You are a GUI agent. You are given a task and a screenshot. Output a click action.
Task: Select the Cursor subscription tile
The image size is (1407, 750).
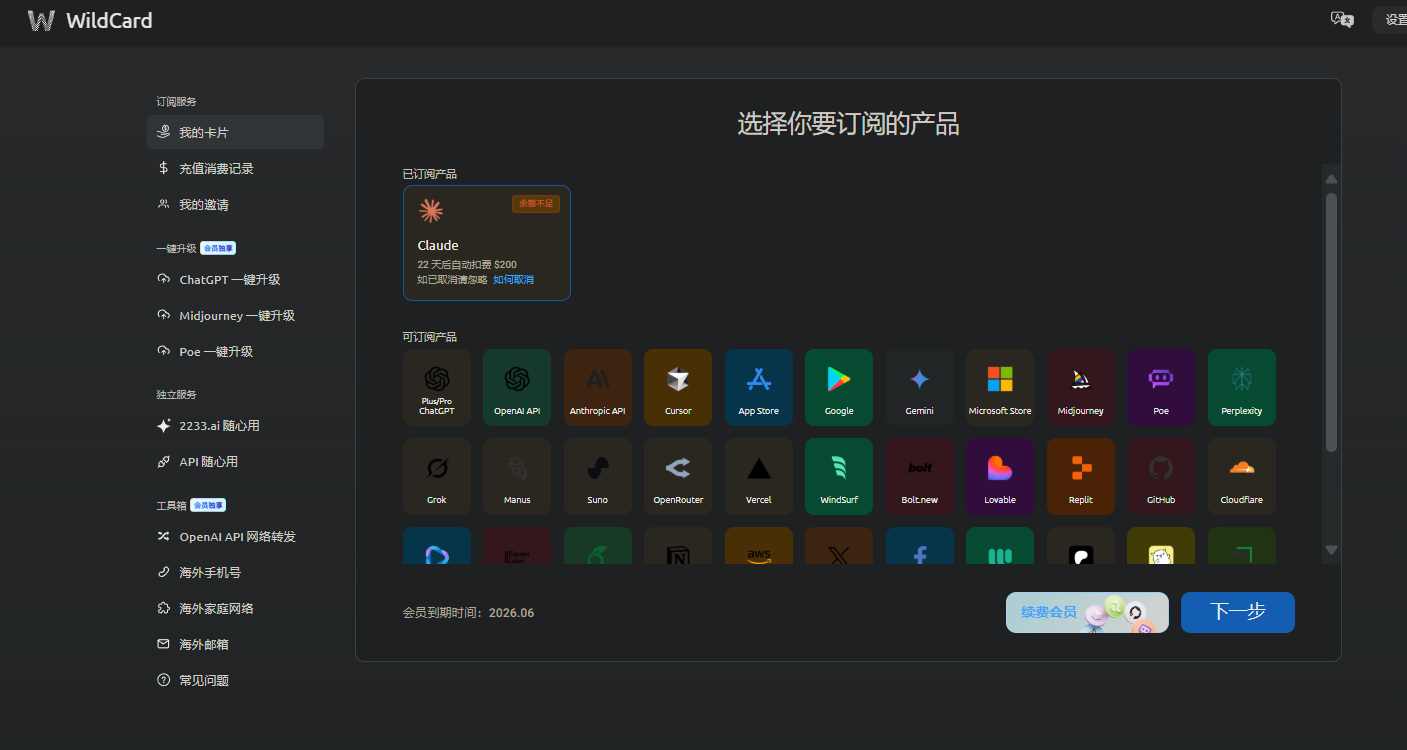pos(678,387)
